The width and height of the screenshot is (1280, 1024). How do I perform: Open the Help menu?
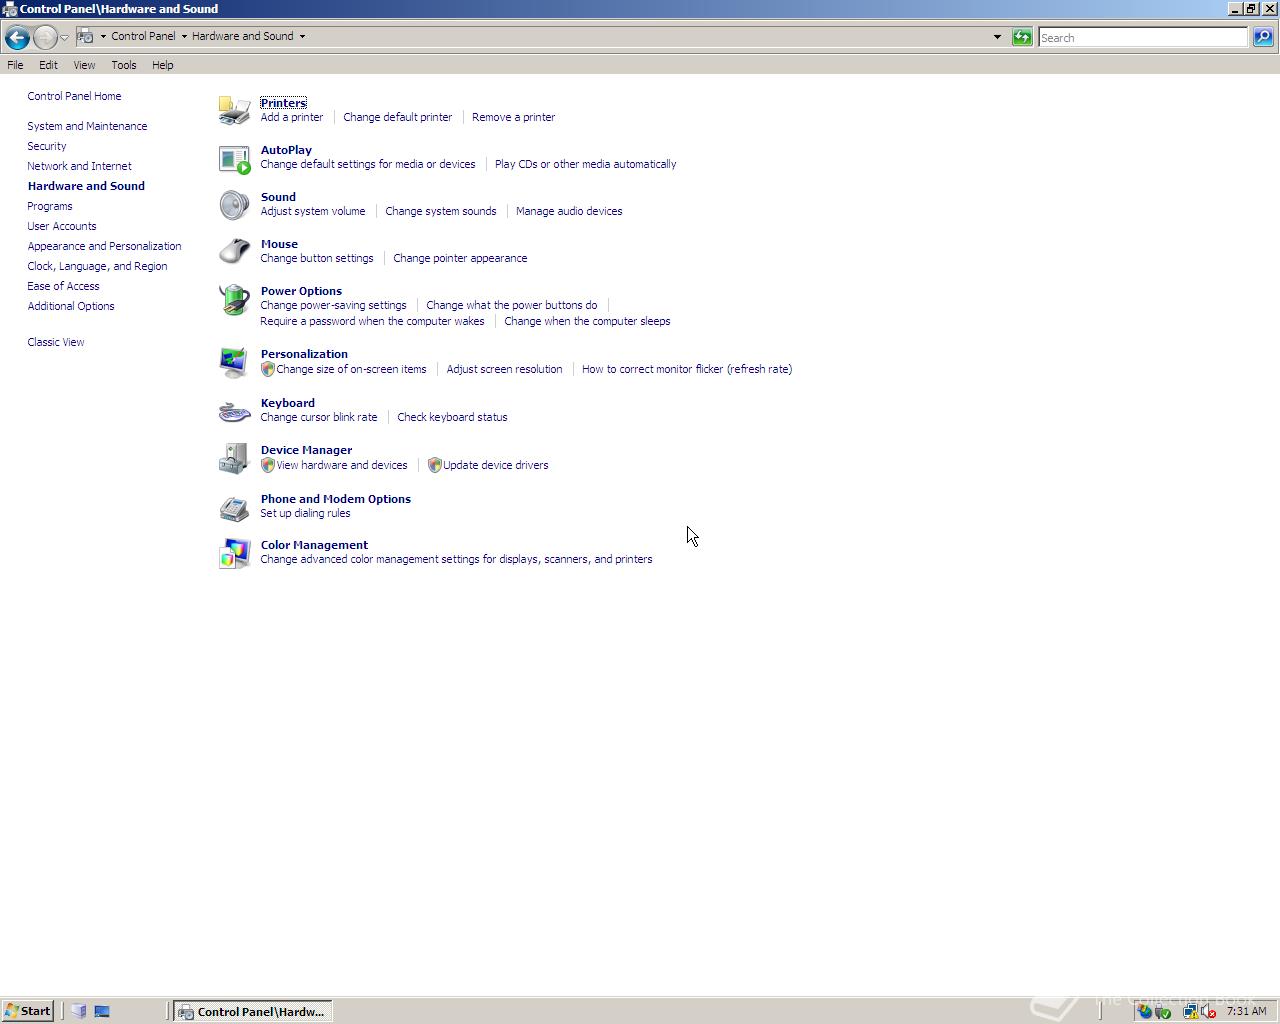click(x=163, y=65)
